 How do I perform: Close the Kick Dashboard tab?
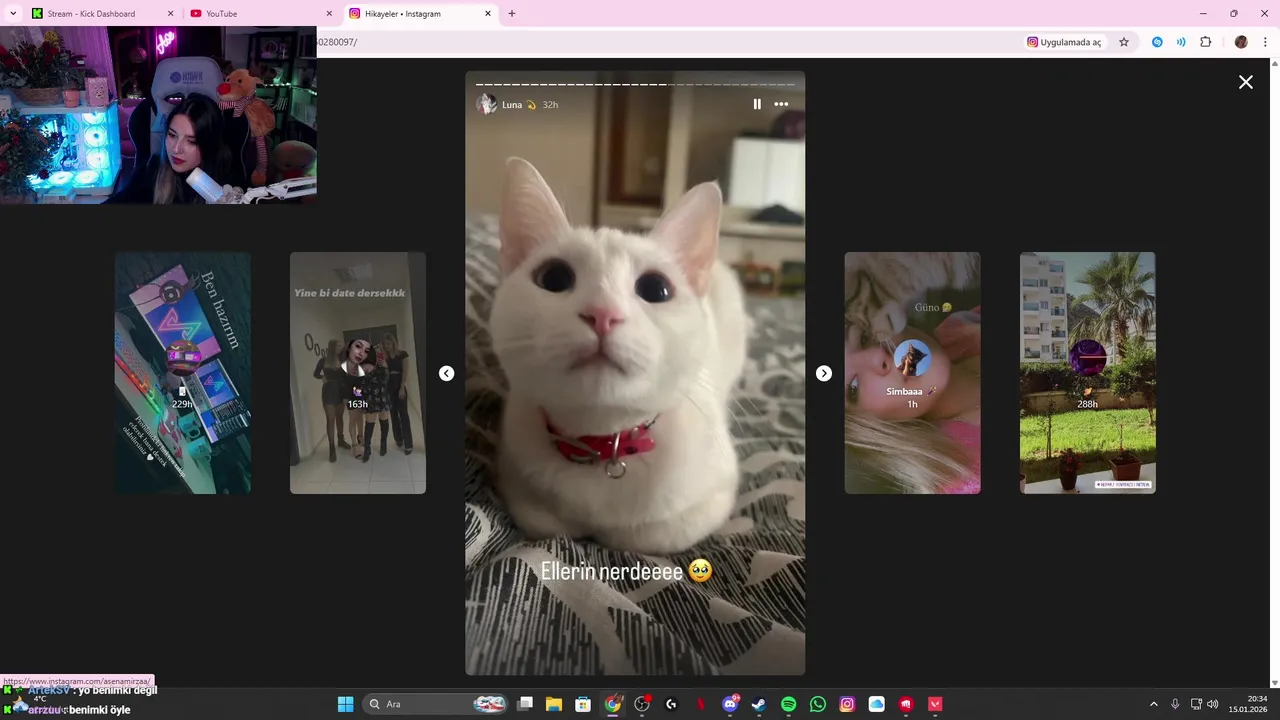(170, 14)
